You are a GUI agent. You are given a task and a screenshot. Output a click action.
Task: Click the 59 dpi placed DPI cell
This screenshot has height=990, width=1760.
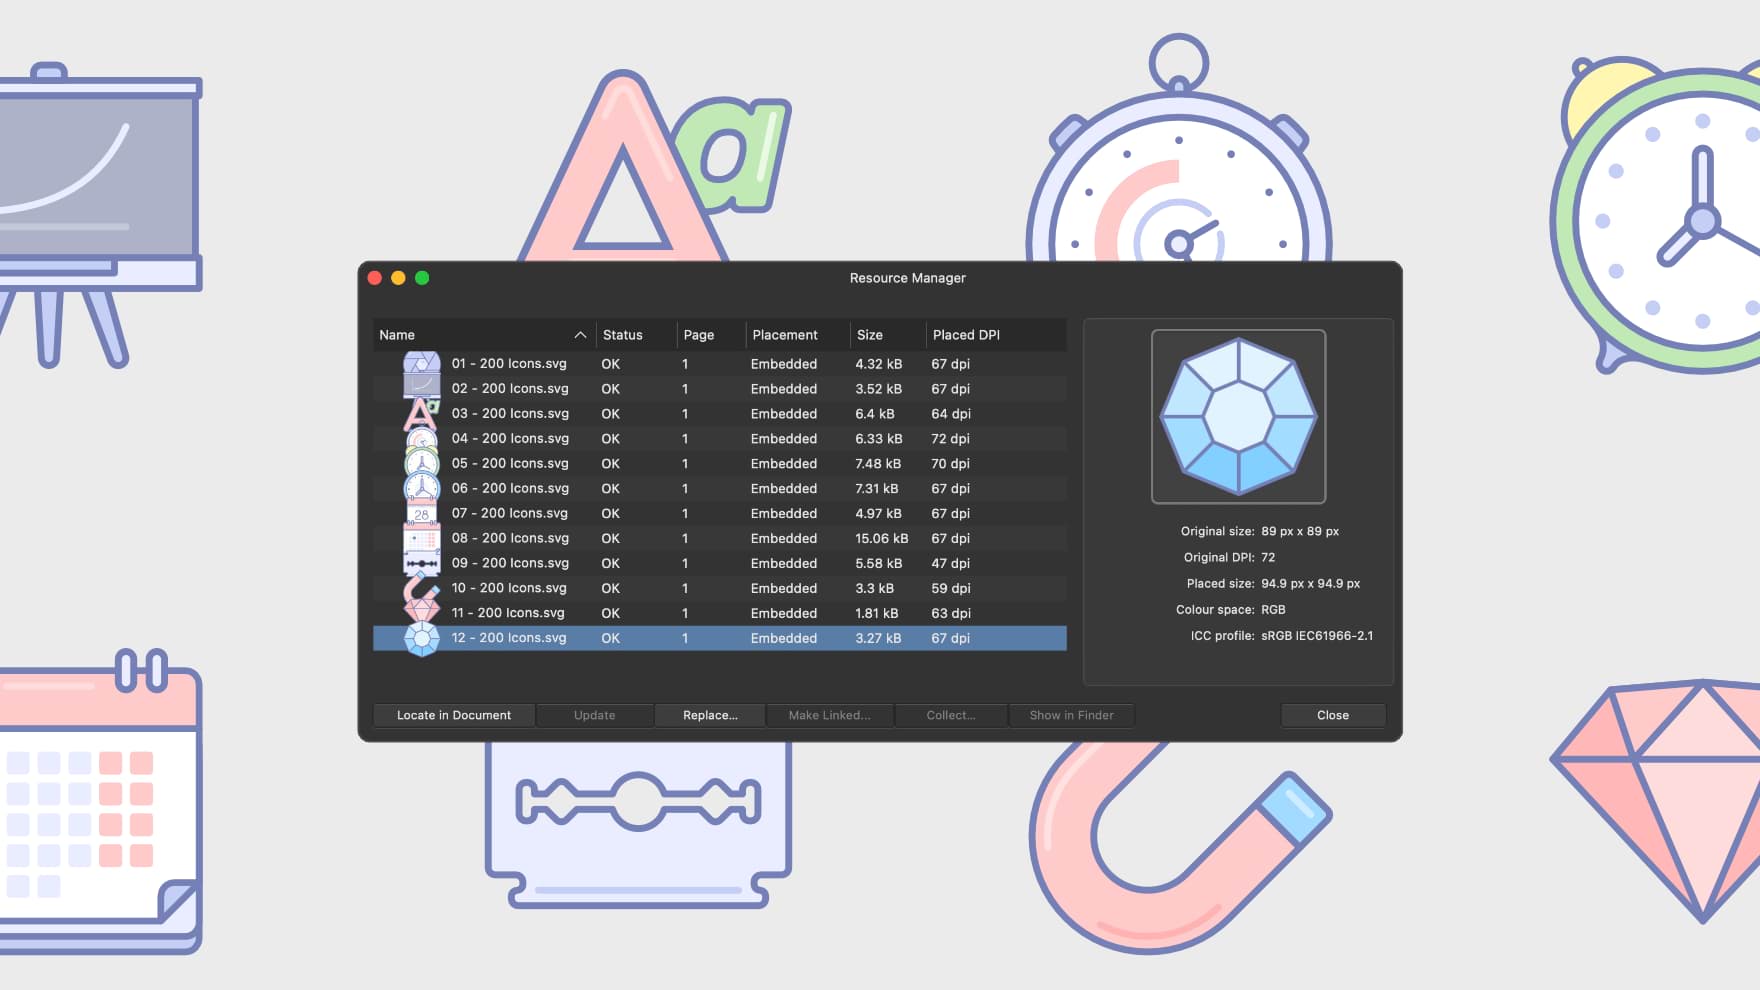[x=951, y=589]
